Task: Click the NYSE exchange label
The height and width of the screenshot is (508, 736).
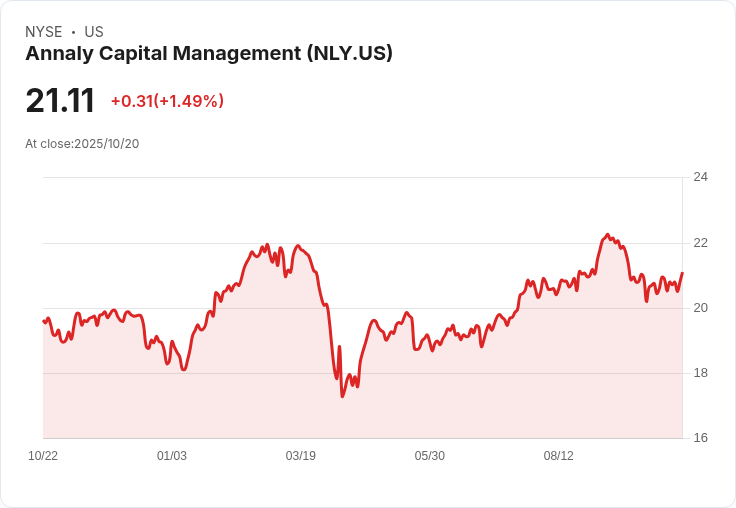Action: click(x=43, y=32)
